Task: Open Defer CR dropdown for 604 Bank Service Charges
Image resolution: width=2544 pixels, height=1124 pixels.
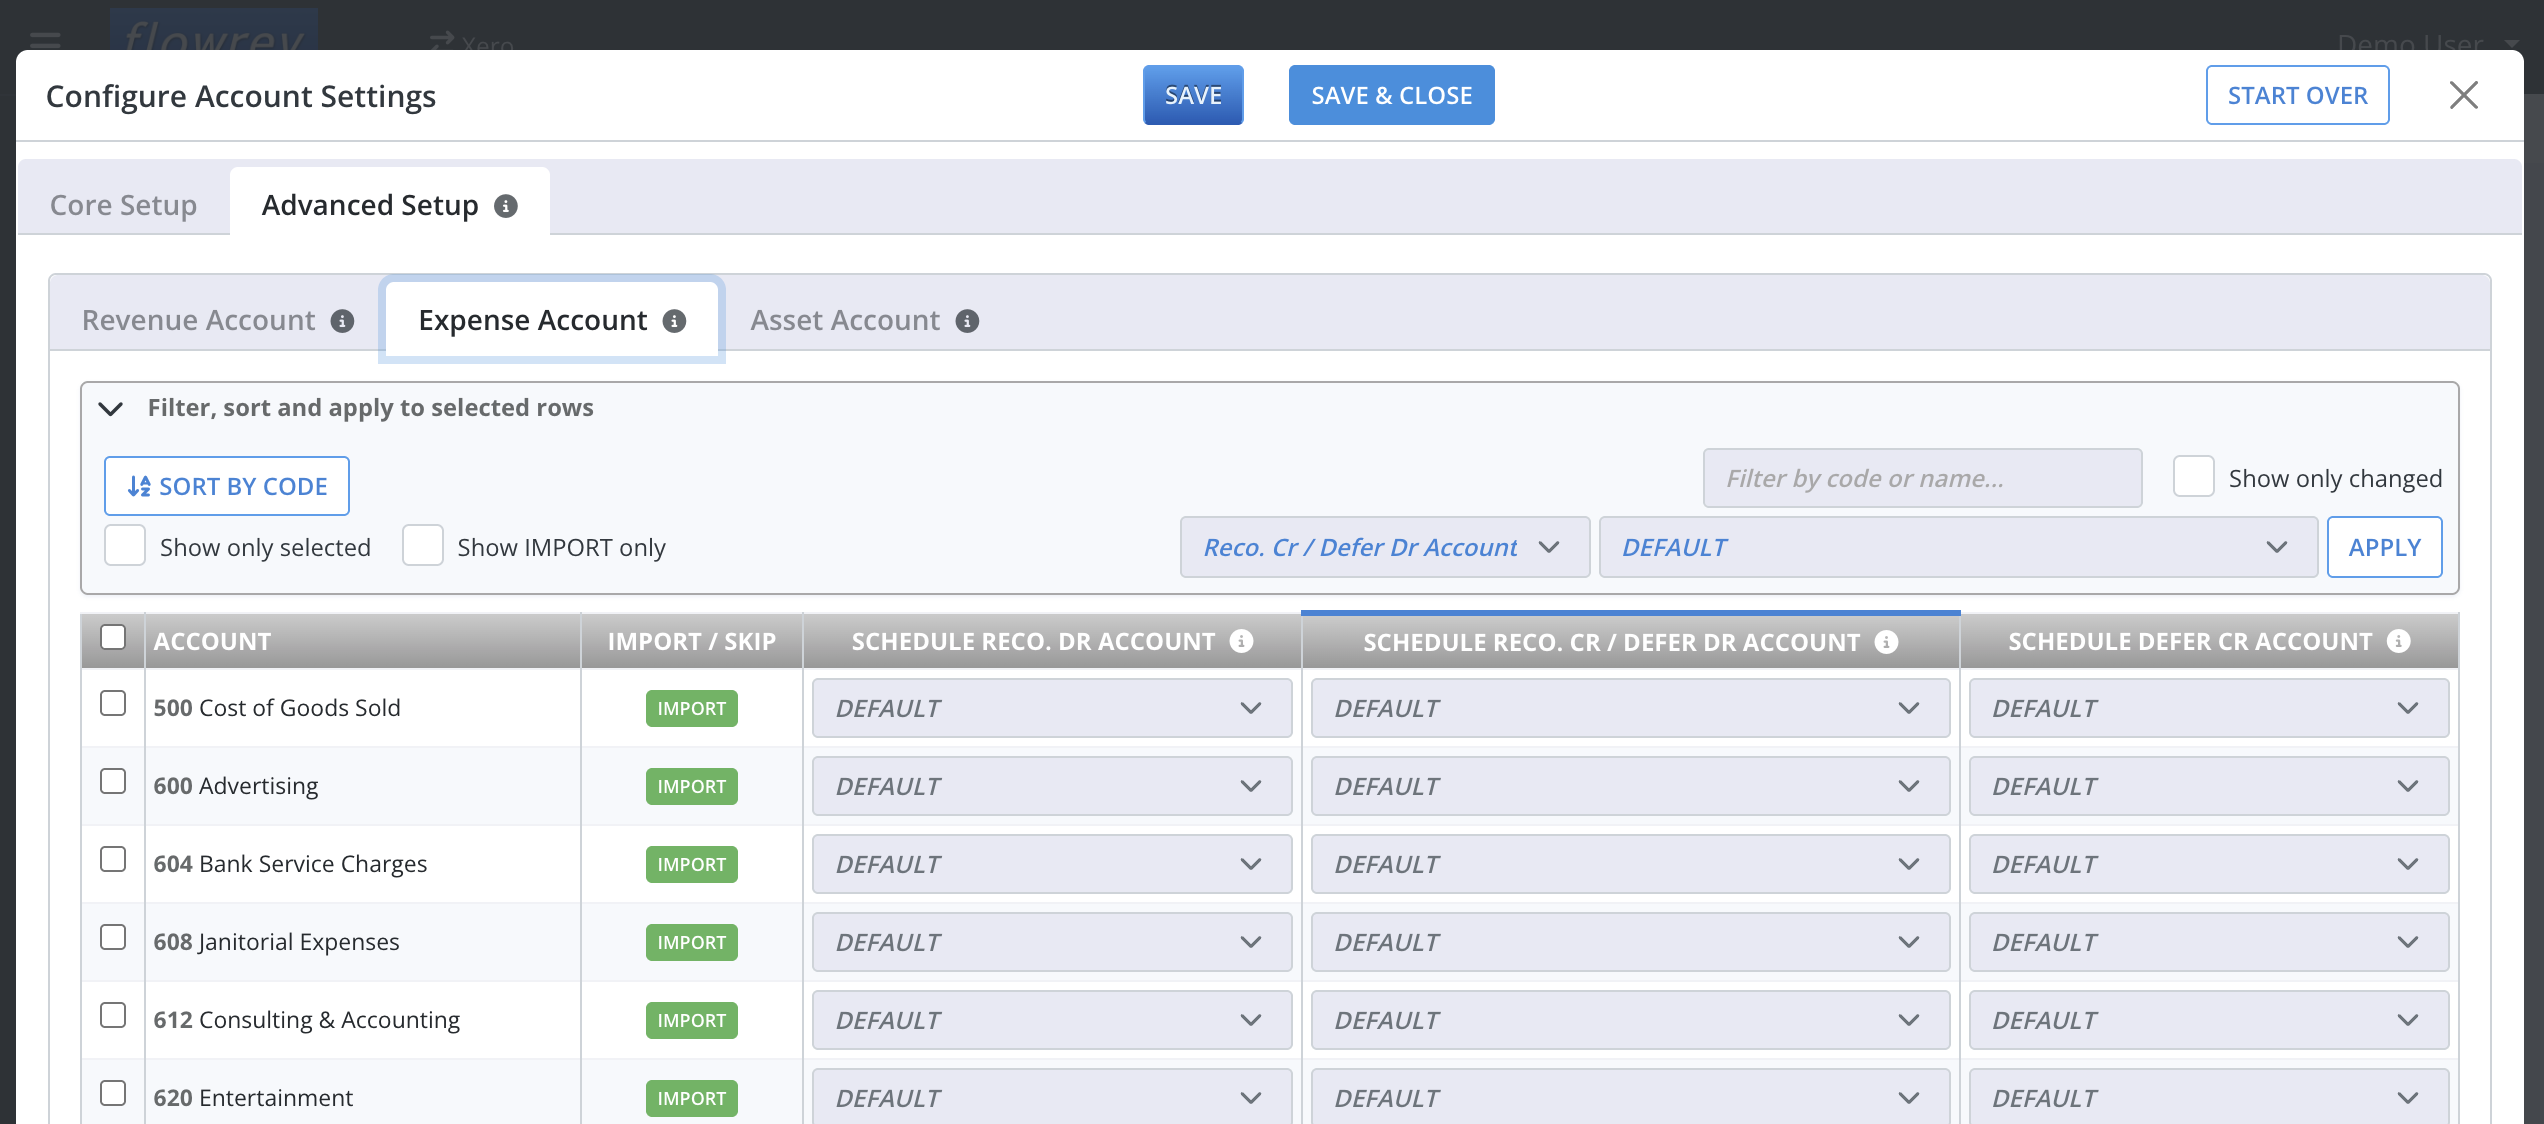Action: tap(2209, 864)
